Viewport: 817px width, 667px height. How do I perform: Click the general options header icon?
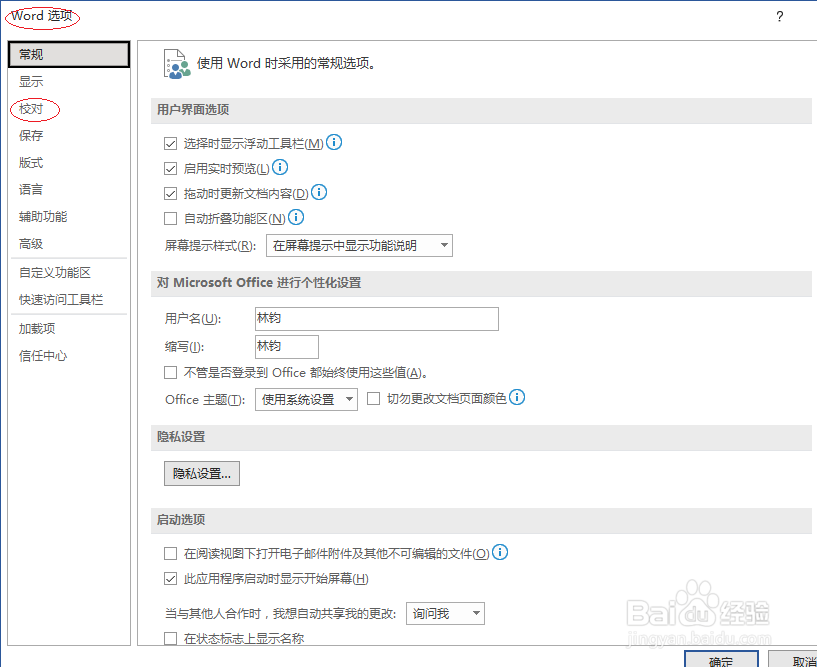coord(177,64)
